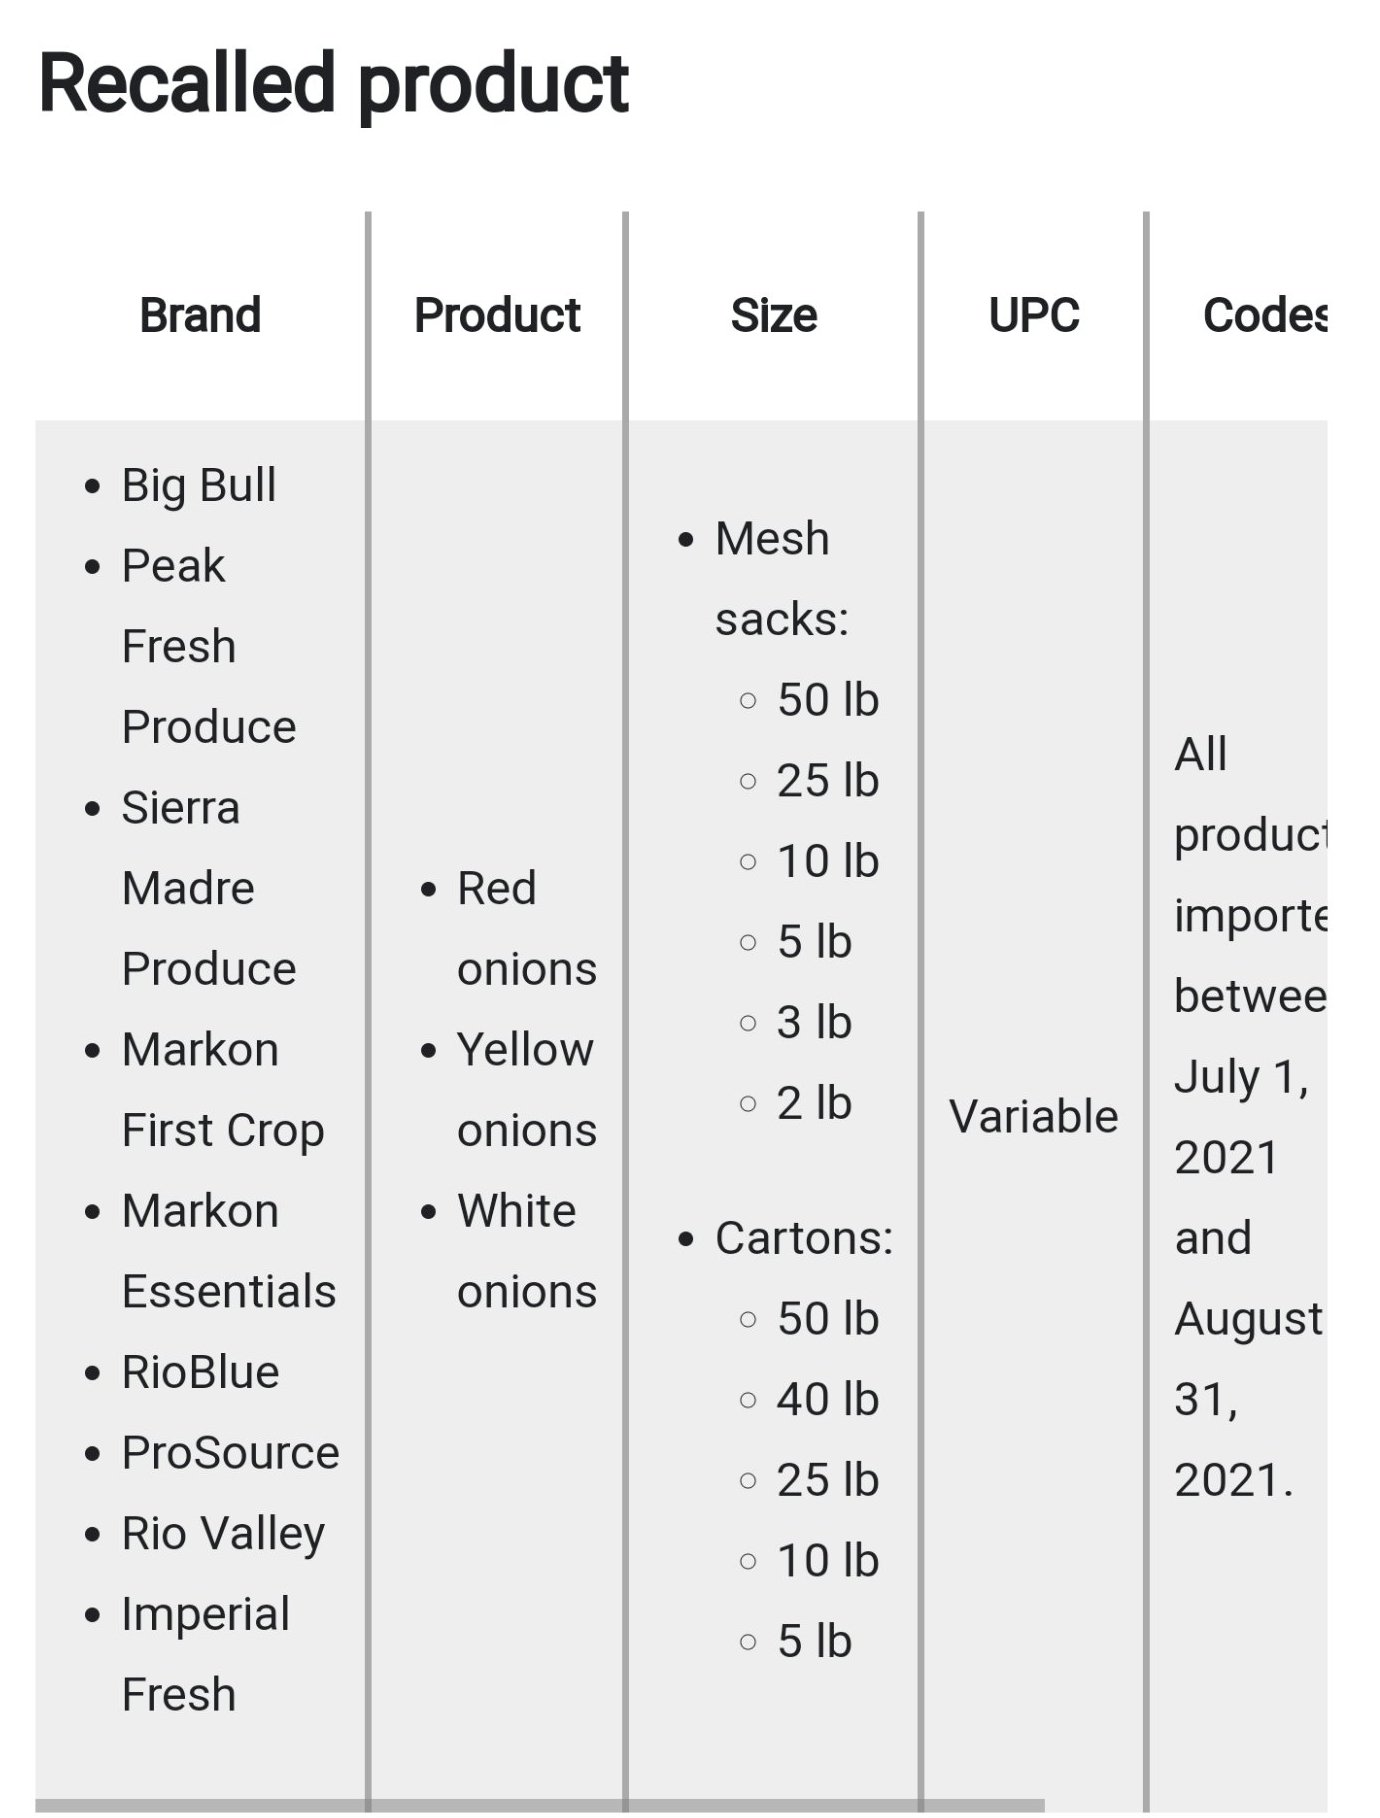Select Rio Valley in the brand list
The width and height of the screenshot is (1380, 1818).
point(223,1534)
